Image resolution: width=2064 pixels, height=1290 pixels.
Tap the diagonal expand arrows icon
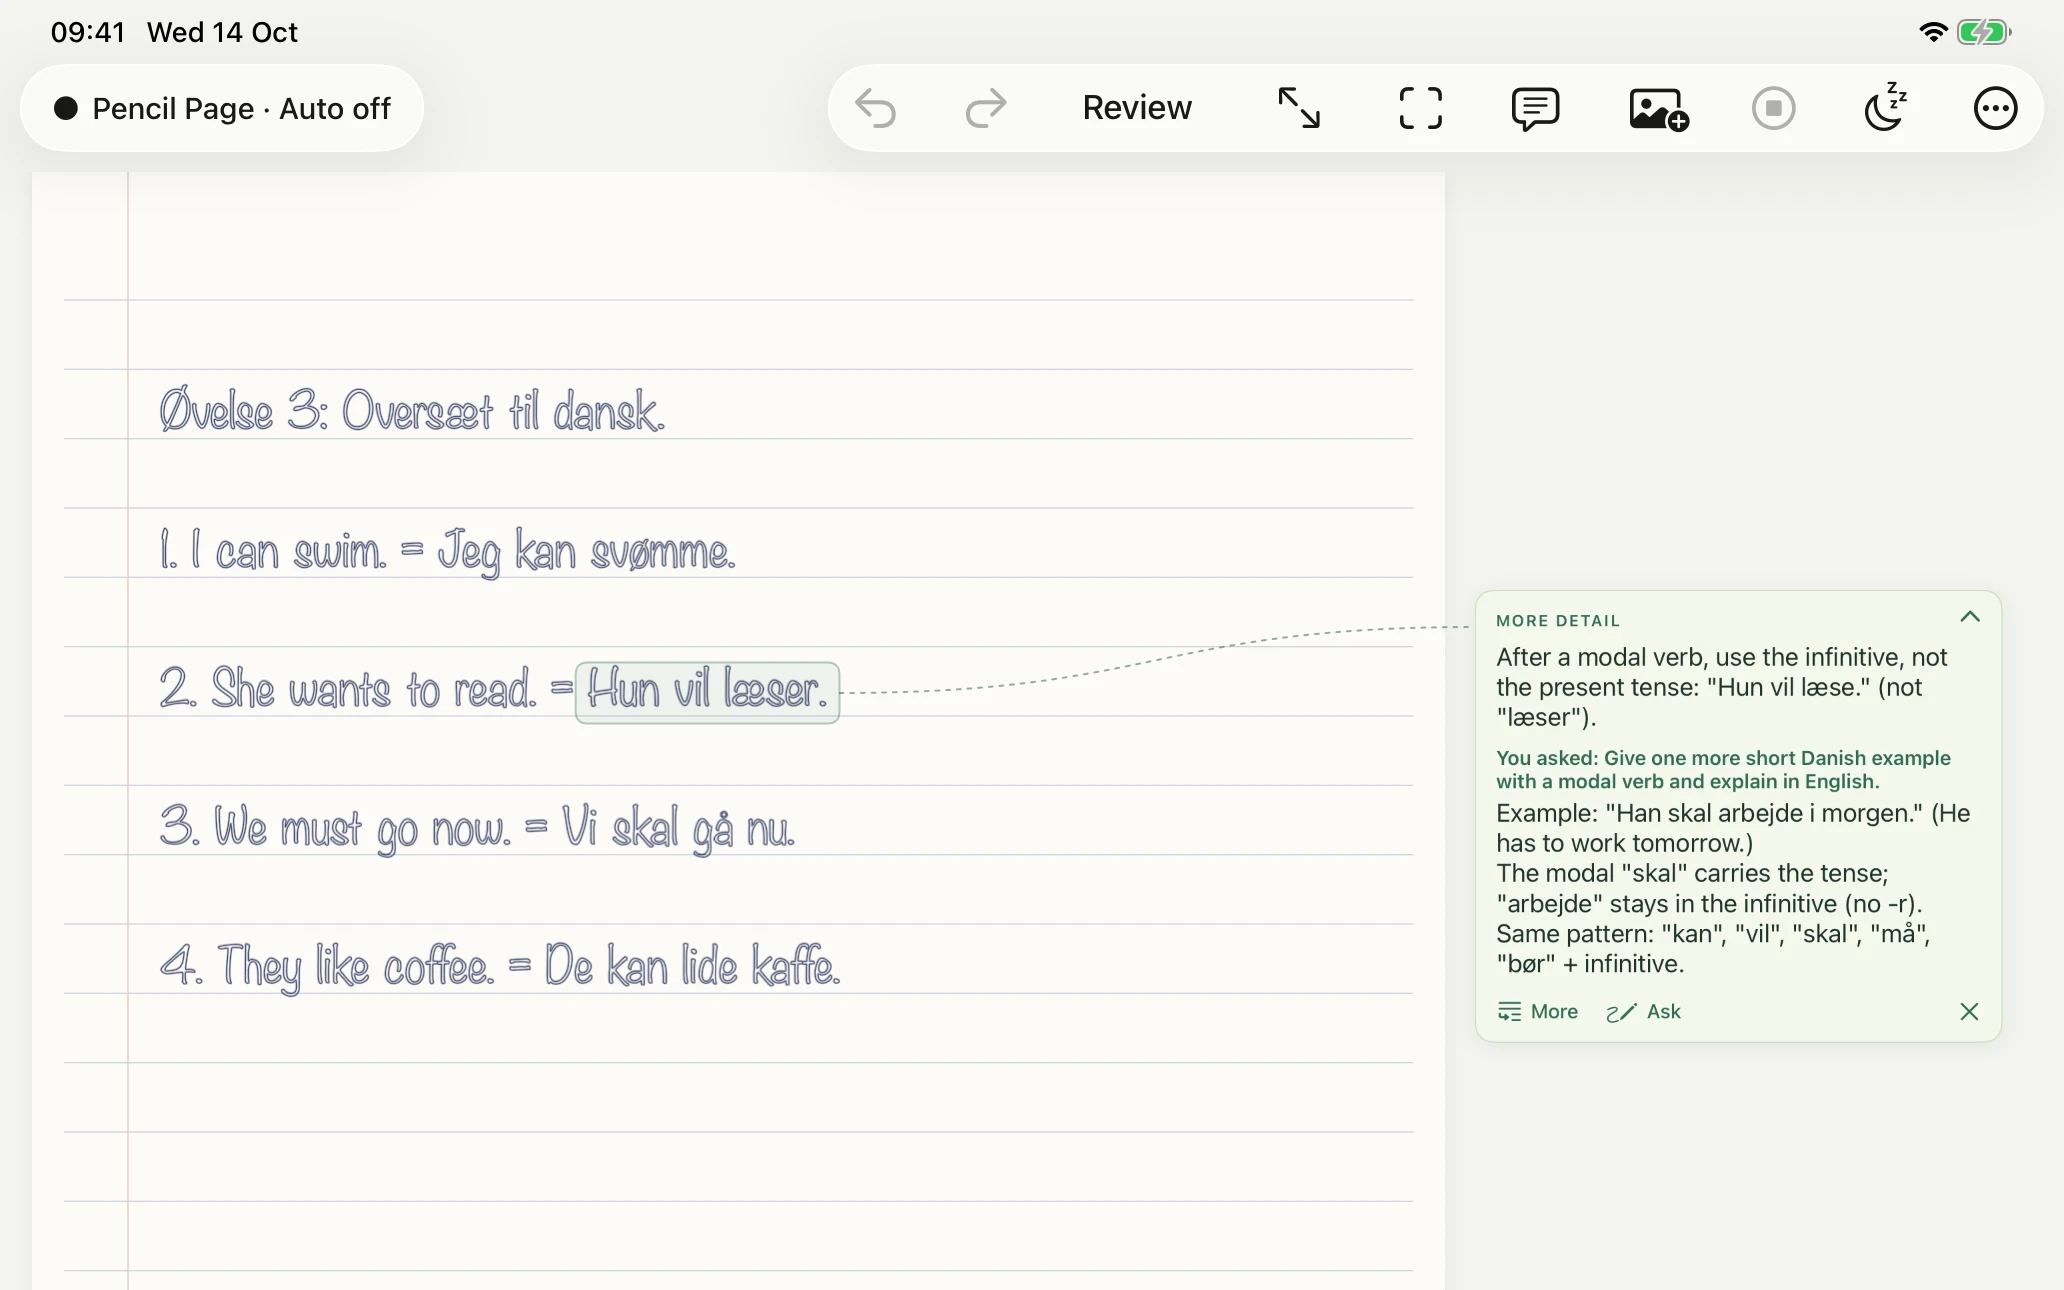point(1299,108)
